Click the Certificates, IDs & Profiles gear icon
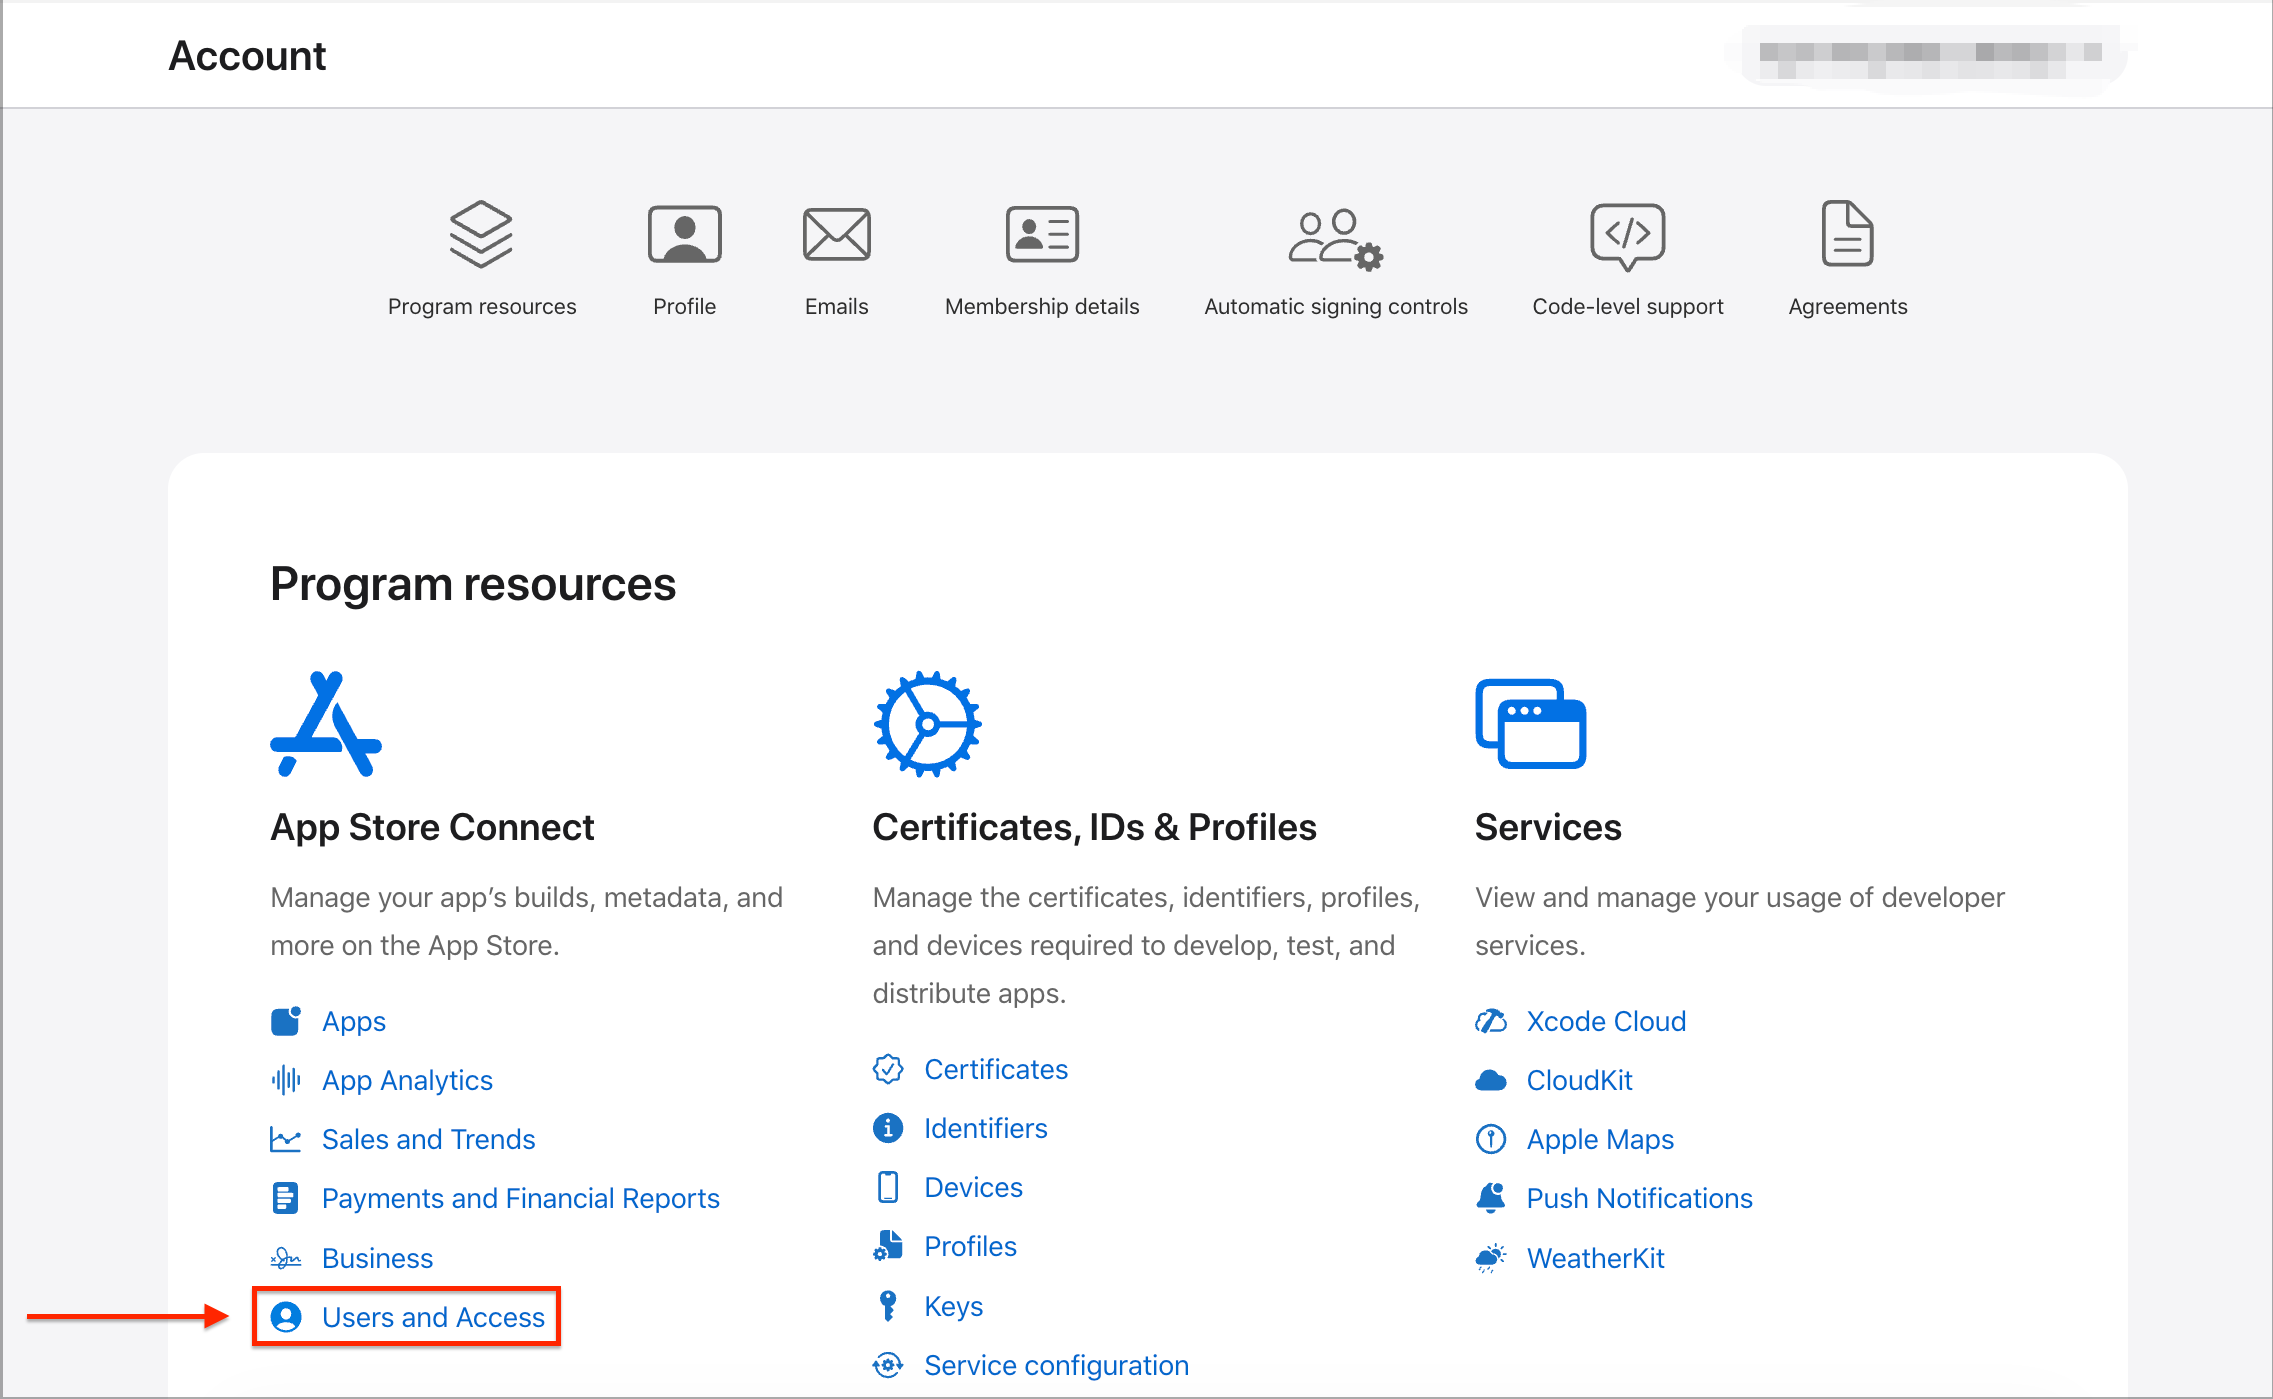Viewport: 2273px width, 1399px height. click(928, 724)
